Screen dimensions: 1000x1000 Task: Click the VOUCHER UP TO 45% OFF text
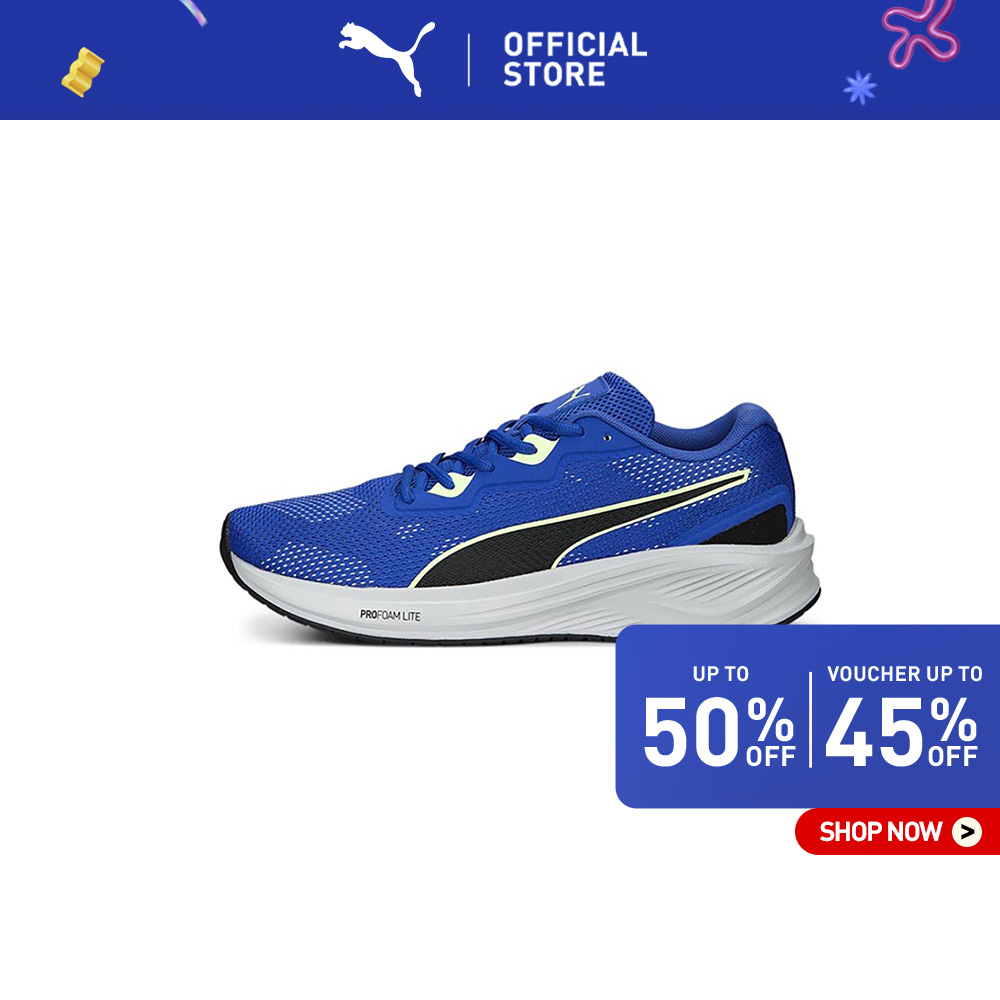903,717
